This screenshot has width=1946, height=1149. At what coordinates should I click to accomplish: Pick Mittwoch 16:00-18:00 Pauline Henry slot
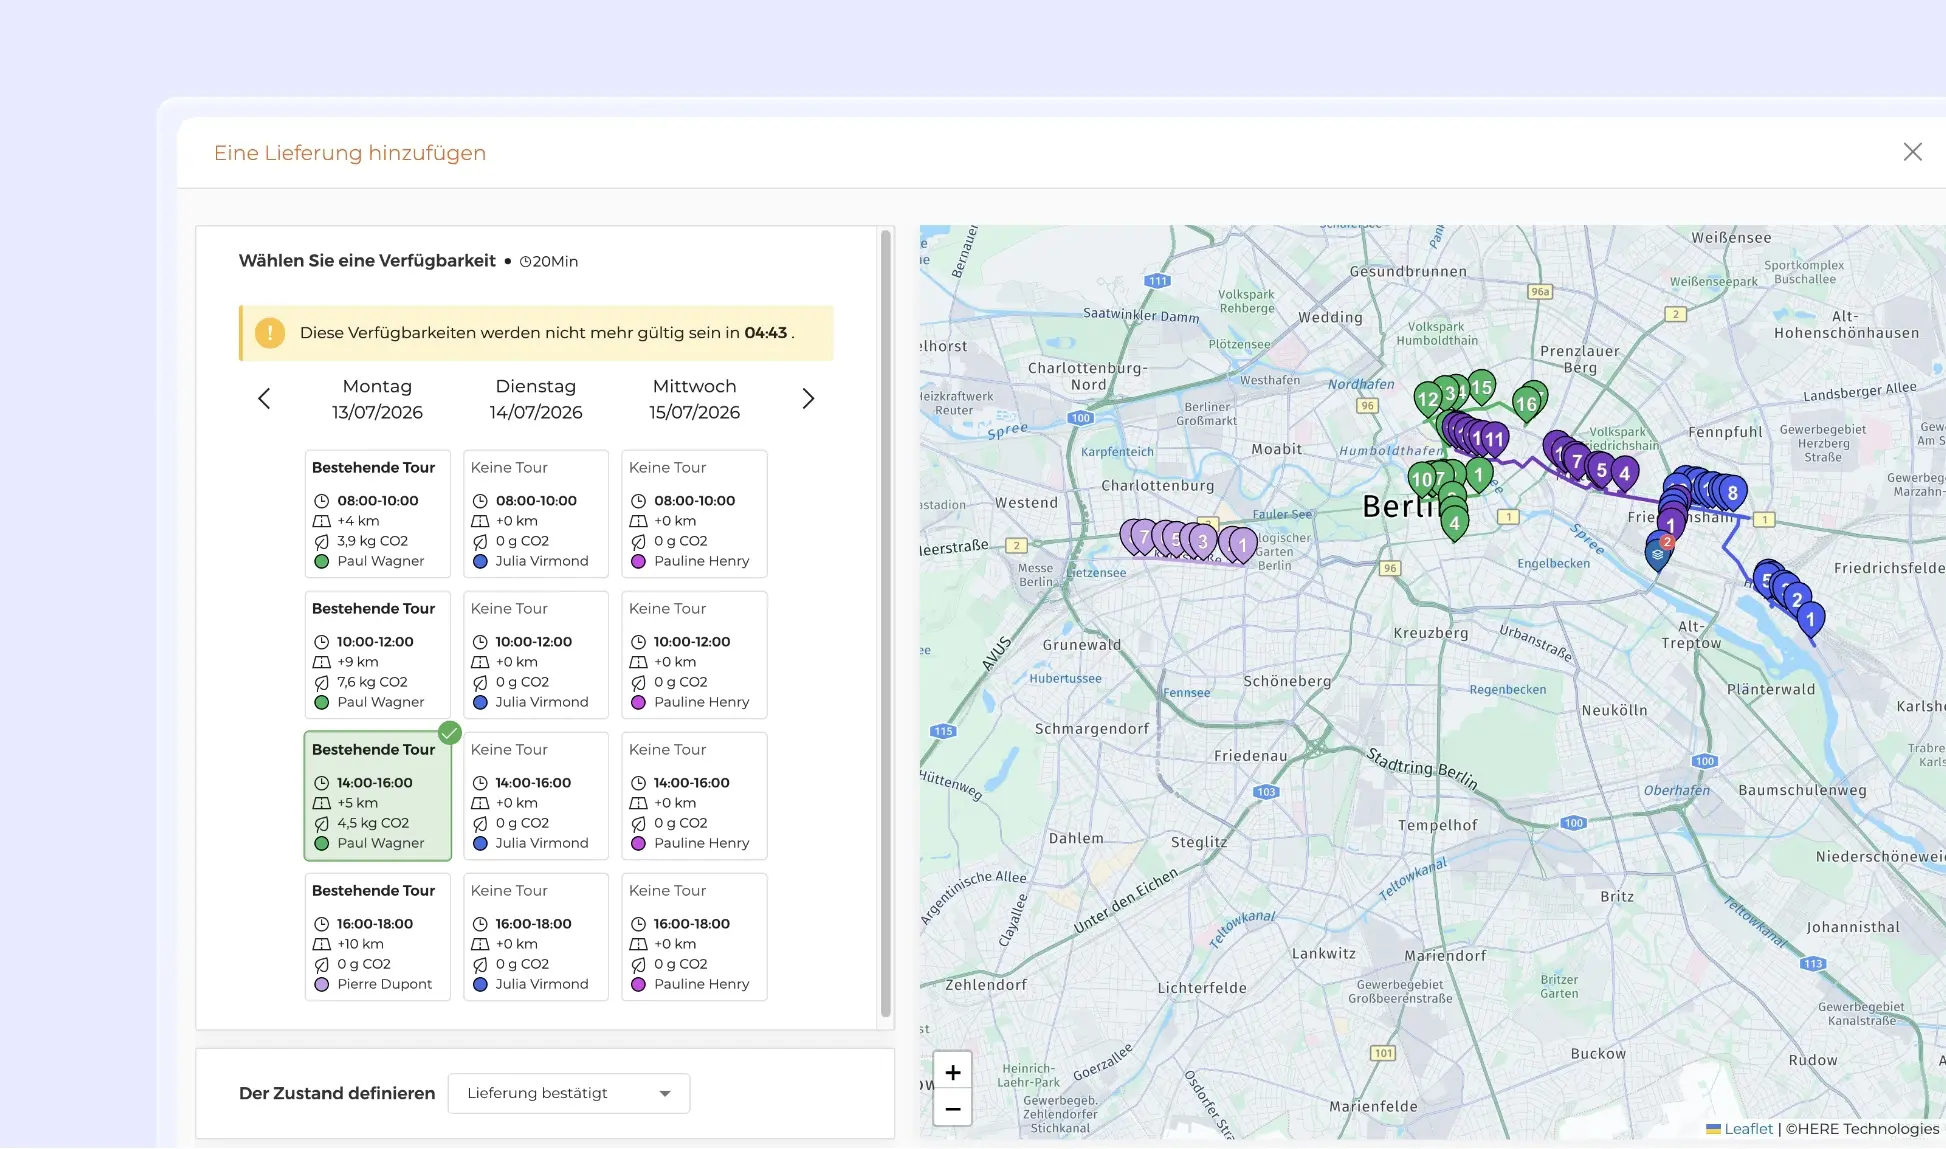click(x=694, y=937)
